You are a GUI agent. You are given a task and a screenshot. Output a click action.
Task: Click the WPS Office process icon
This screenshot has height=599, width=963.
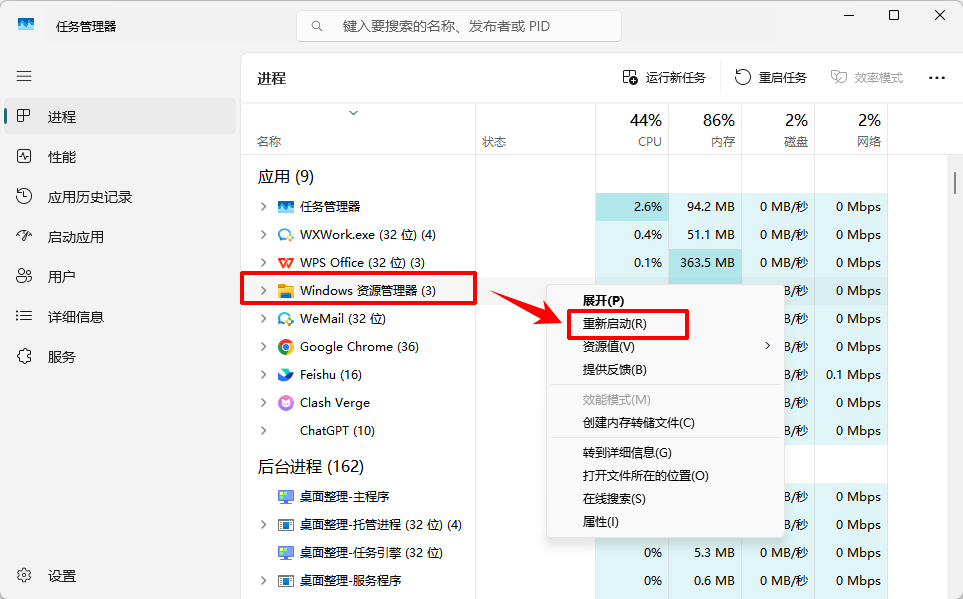pyautogui.click(x=286, y=263)
